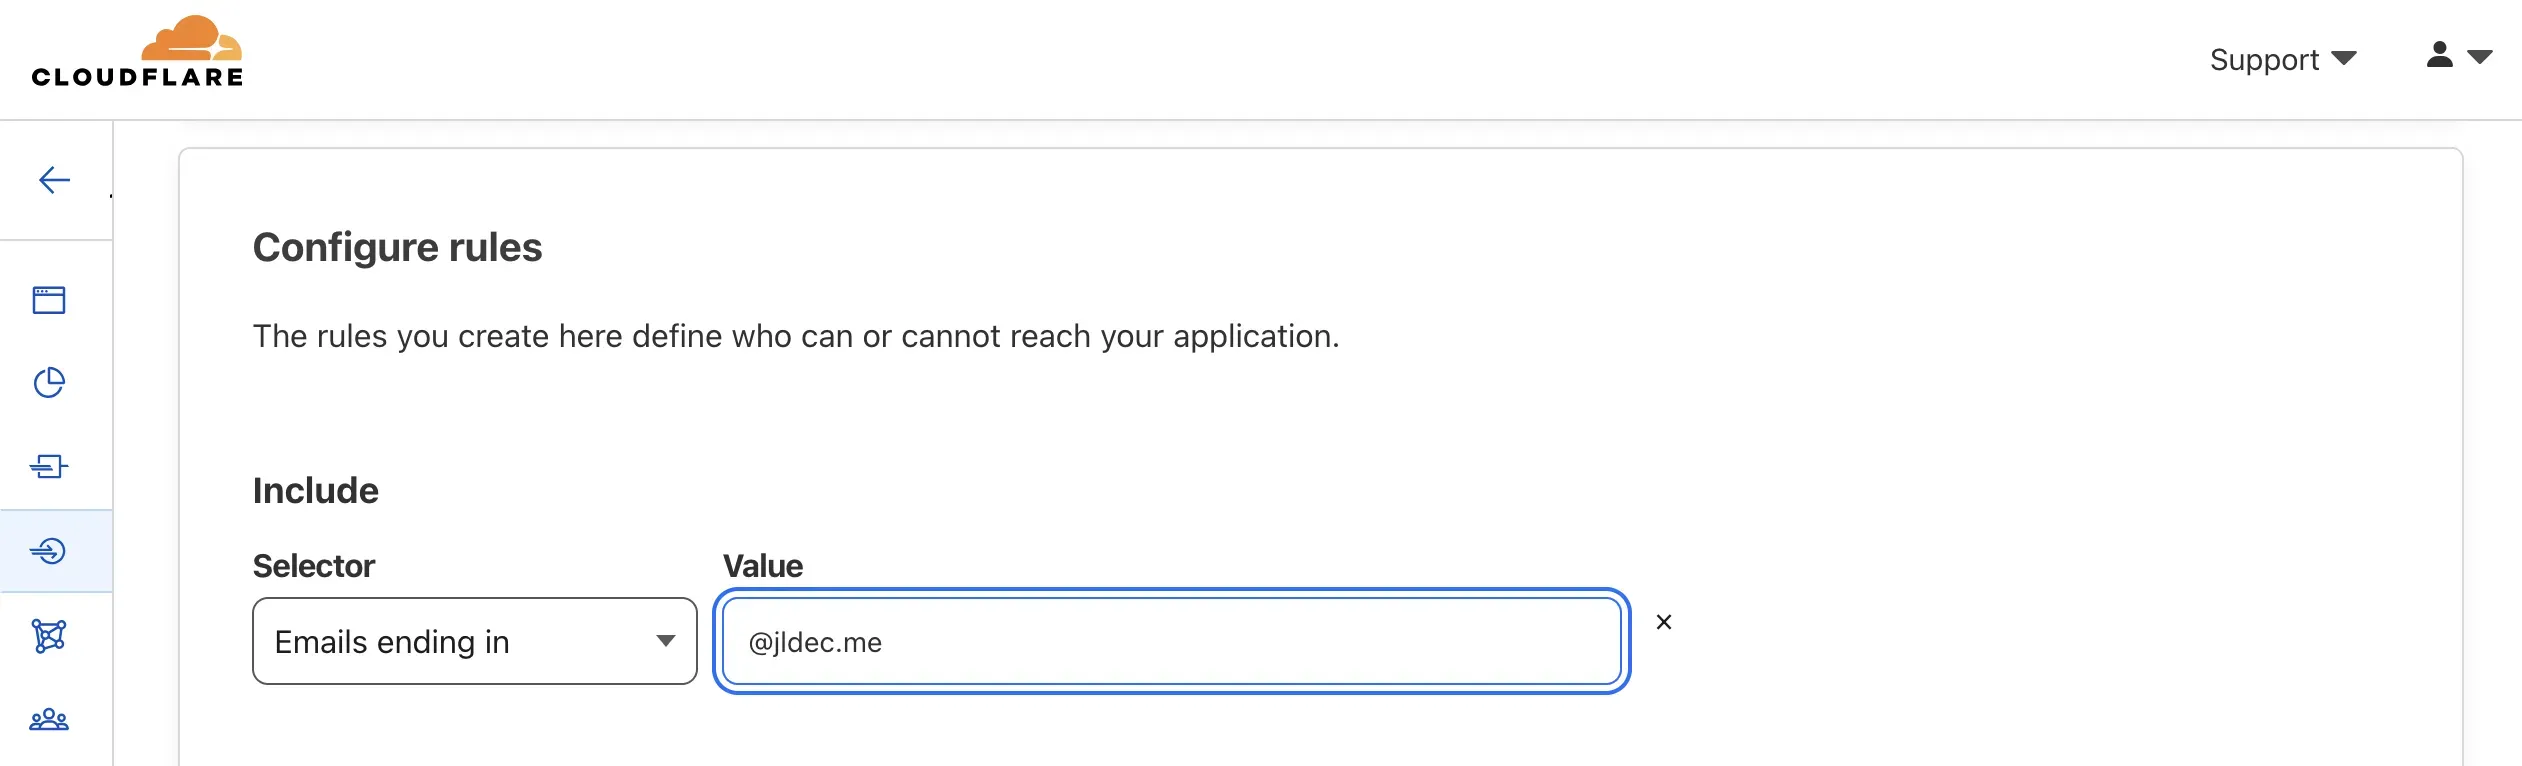2522x766 pixels.
Task: Expand the Support dropdown arrow
Action: coord(2345,60)
